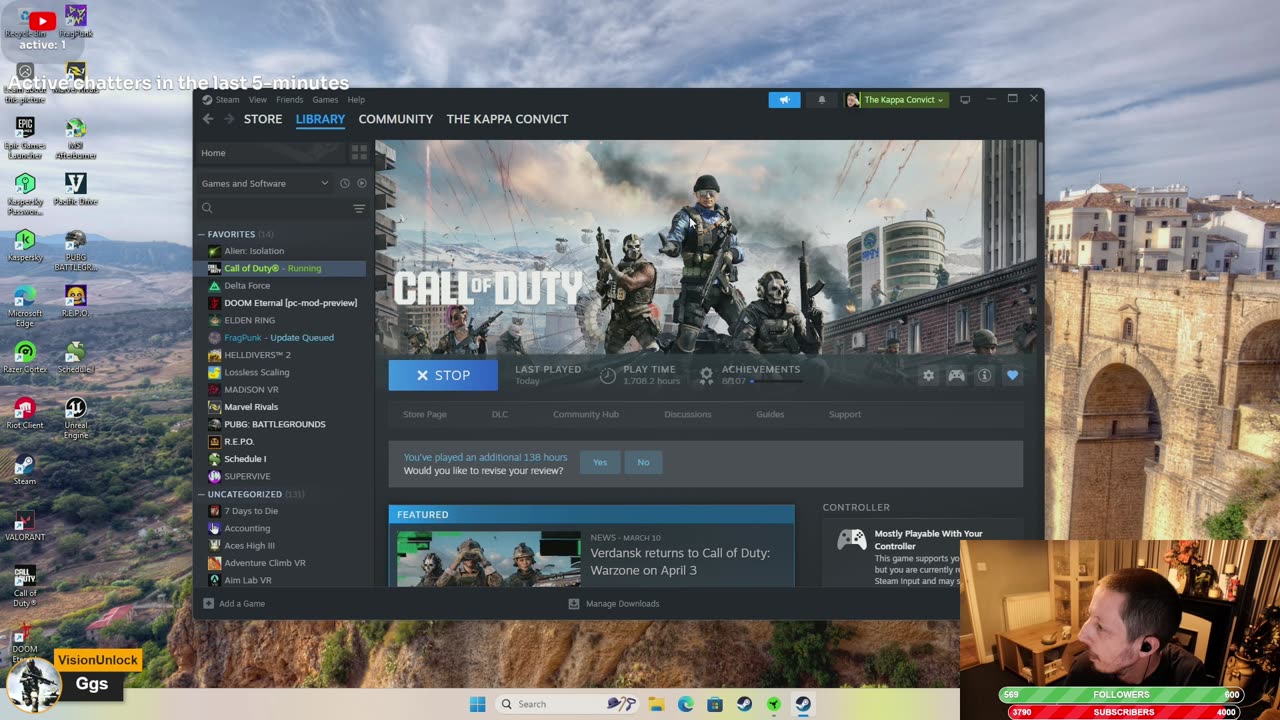1280x720 pixels.
Task: Open VALORANT desktop icon
Action: pos(25,525)
